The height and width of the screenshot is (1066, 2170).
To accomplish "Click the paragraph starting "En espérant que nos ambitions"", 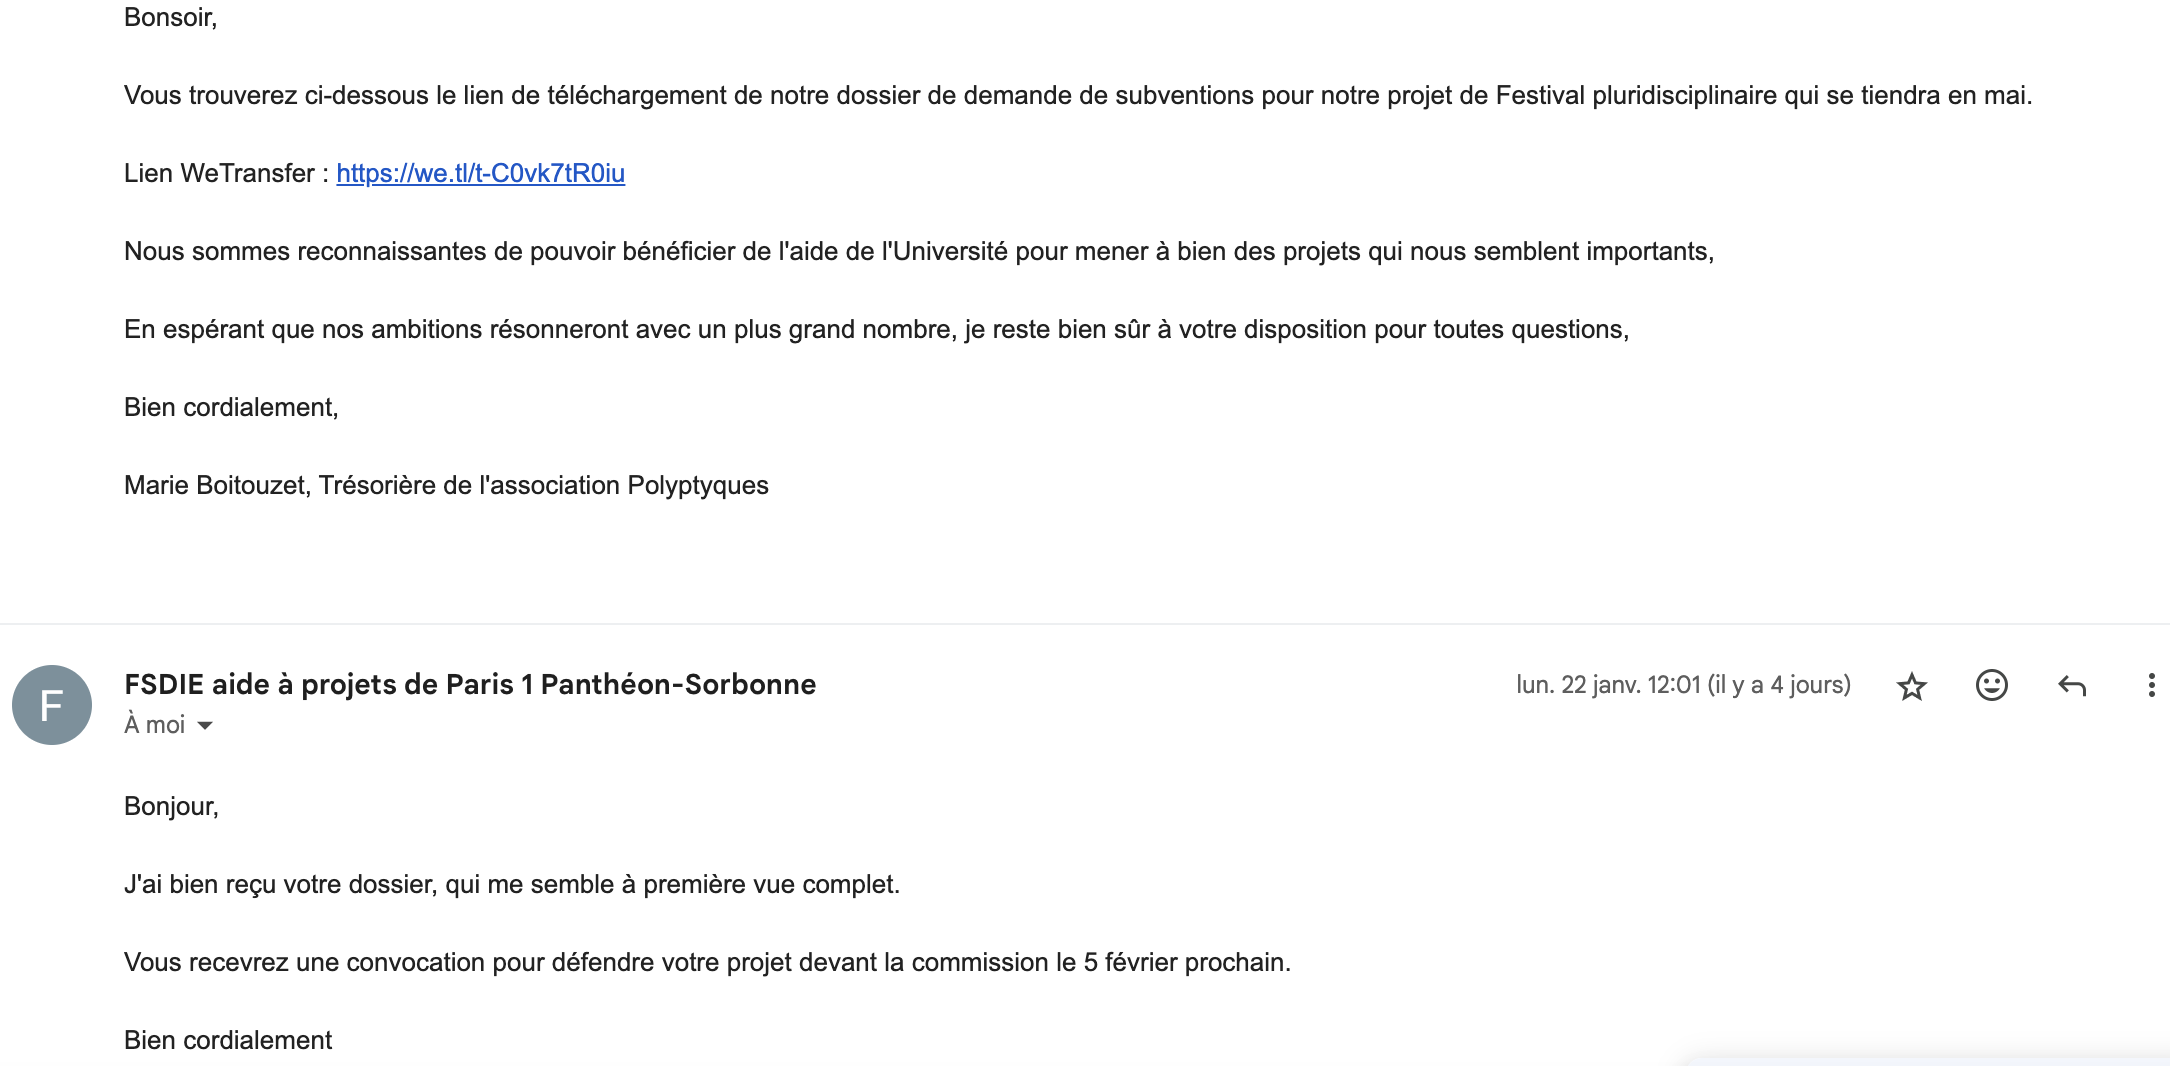I will [876, 329].
